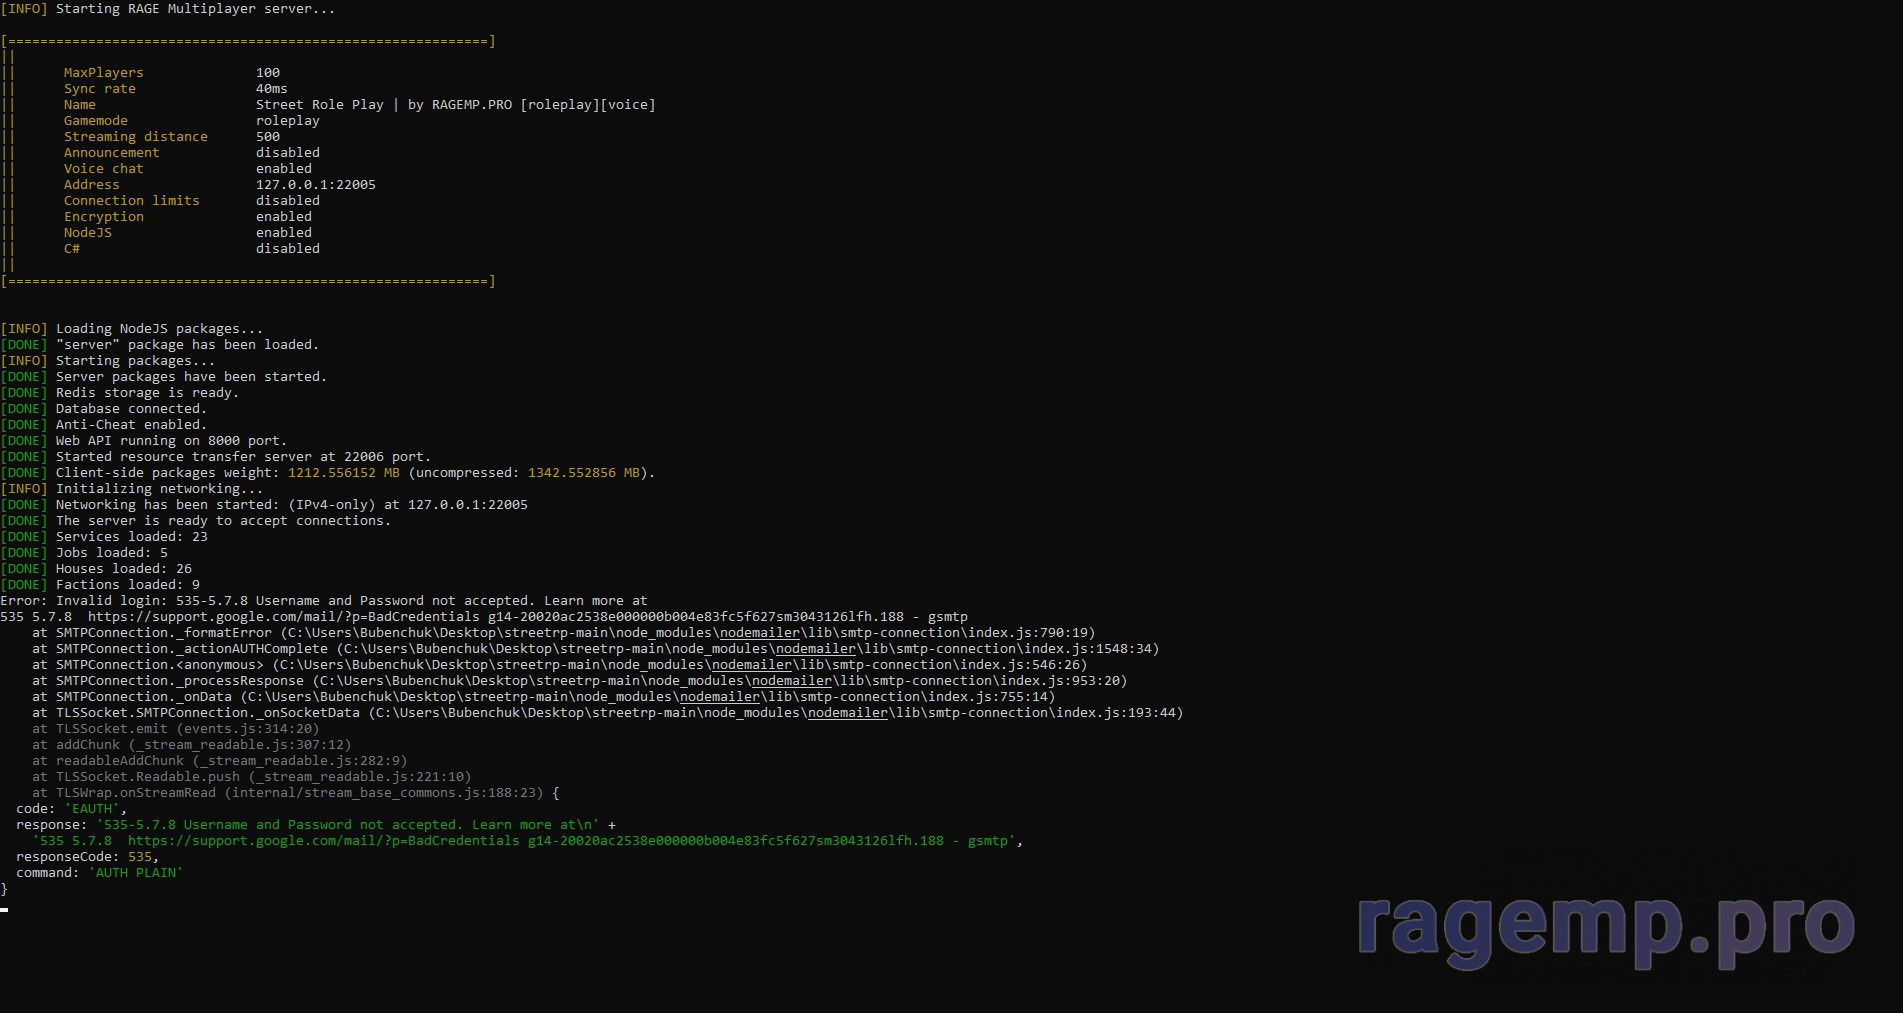Viewport: 1903px width, 1013px height.
Task: Select the Address value 127.0.0.1:22005 in config table
Action: coord(315,185)
